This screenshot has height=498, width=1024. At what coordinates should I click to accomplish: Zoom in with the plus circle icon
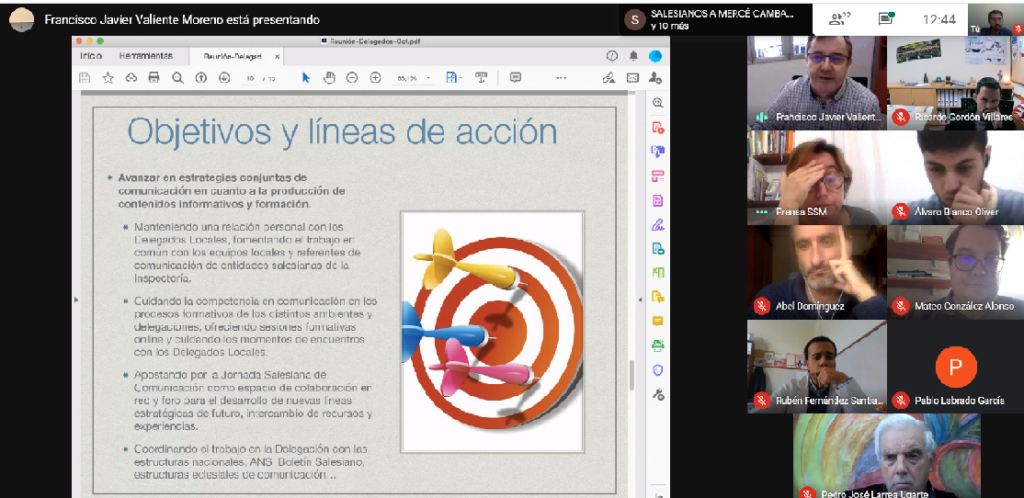coord(376,78)
